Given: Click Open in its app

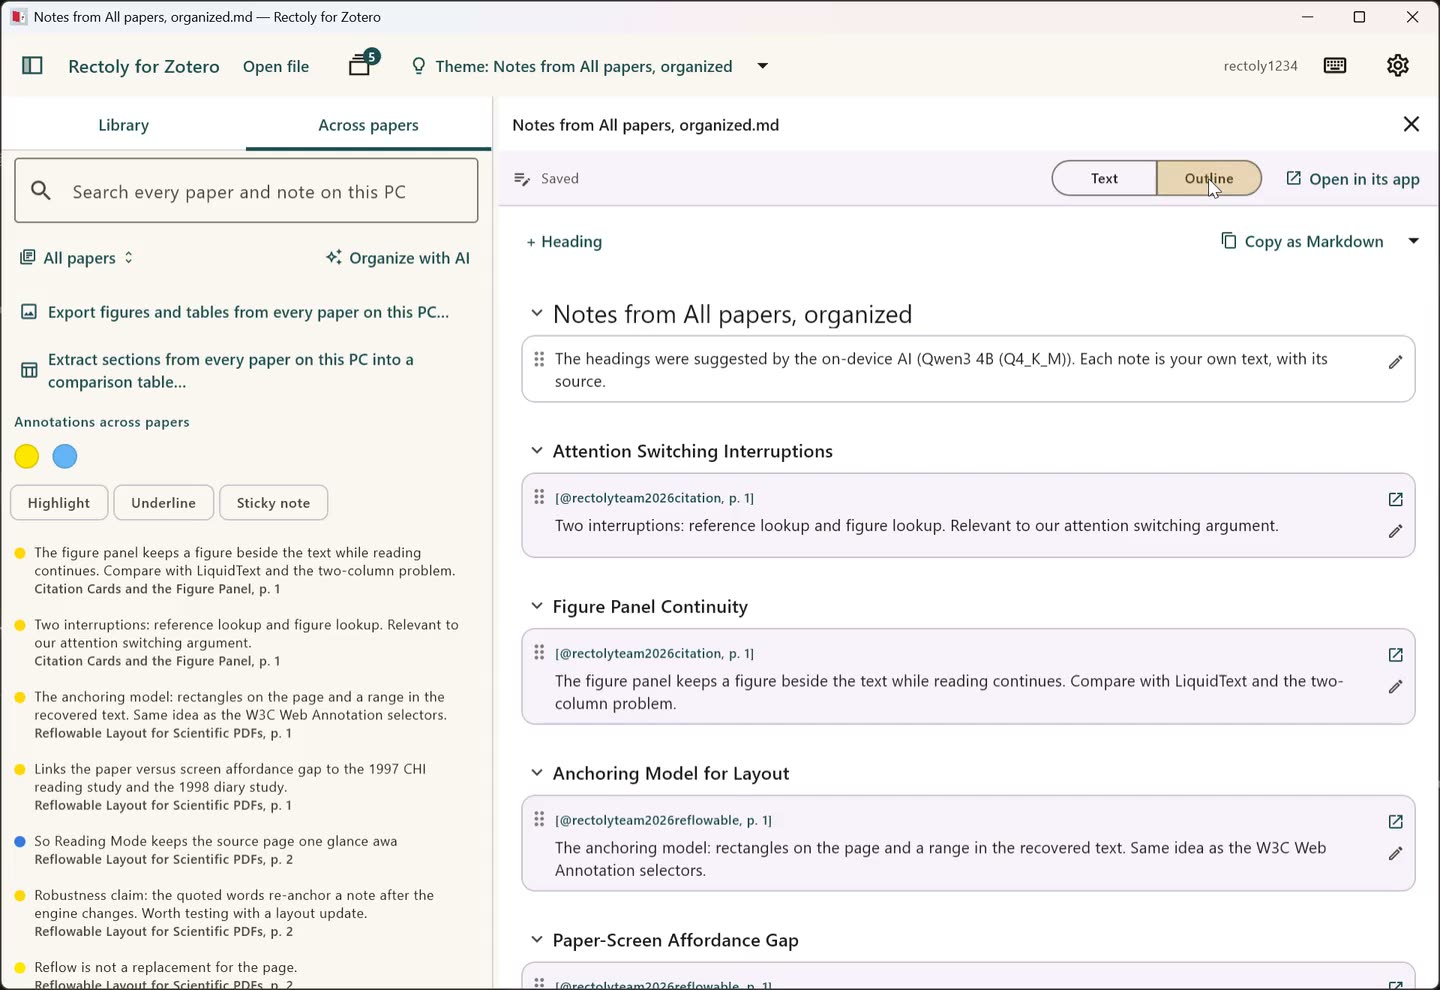Looking at the screenshot, I should (x=1352, y=179).
